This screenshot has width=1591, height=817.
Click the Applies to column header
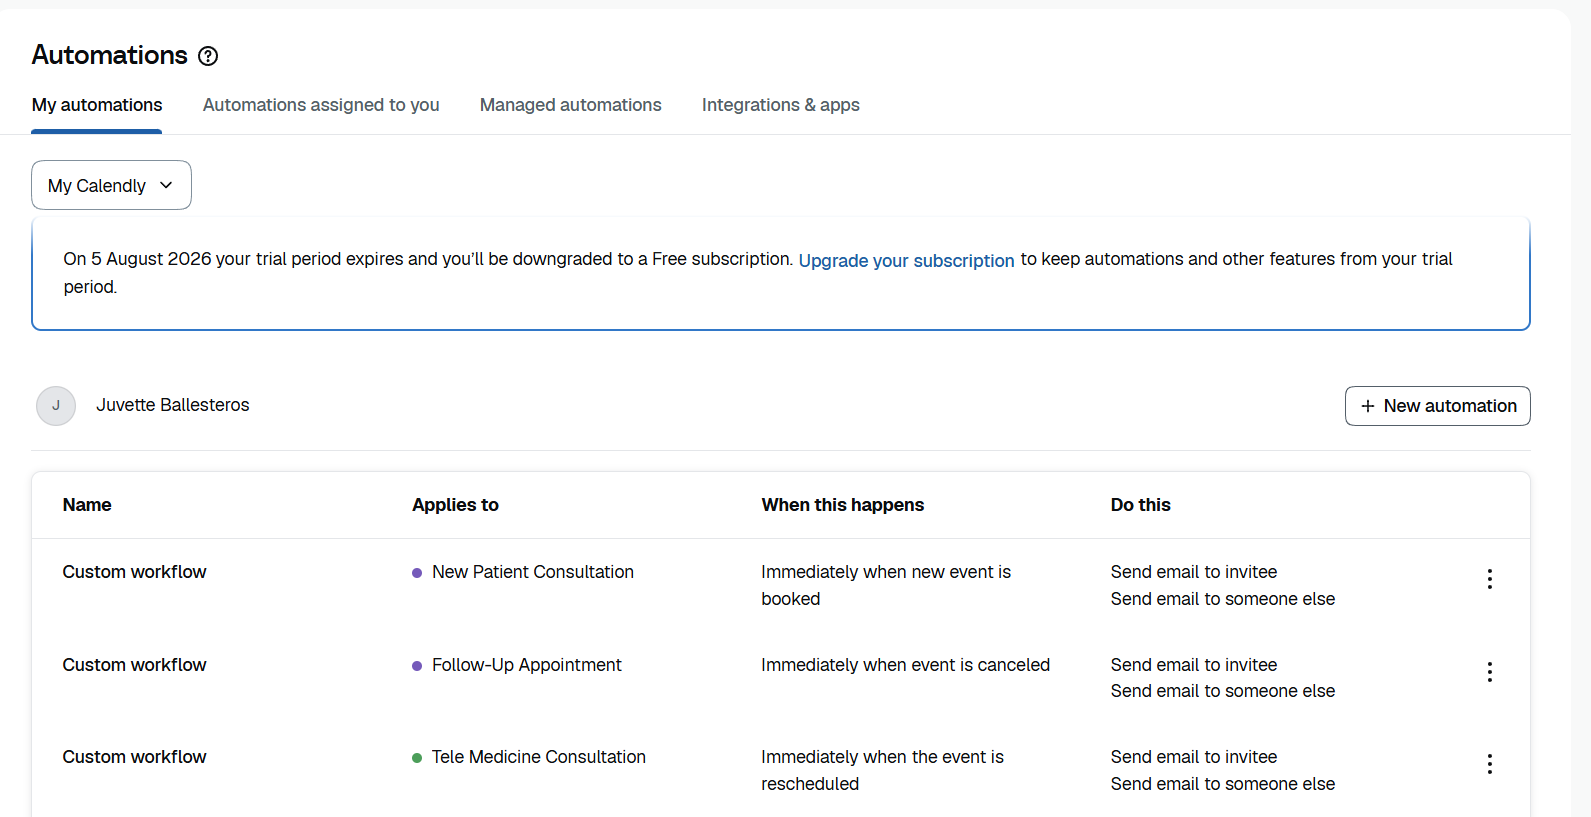pyautogui.click(x=455, y=505)
